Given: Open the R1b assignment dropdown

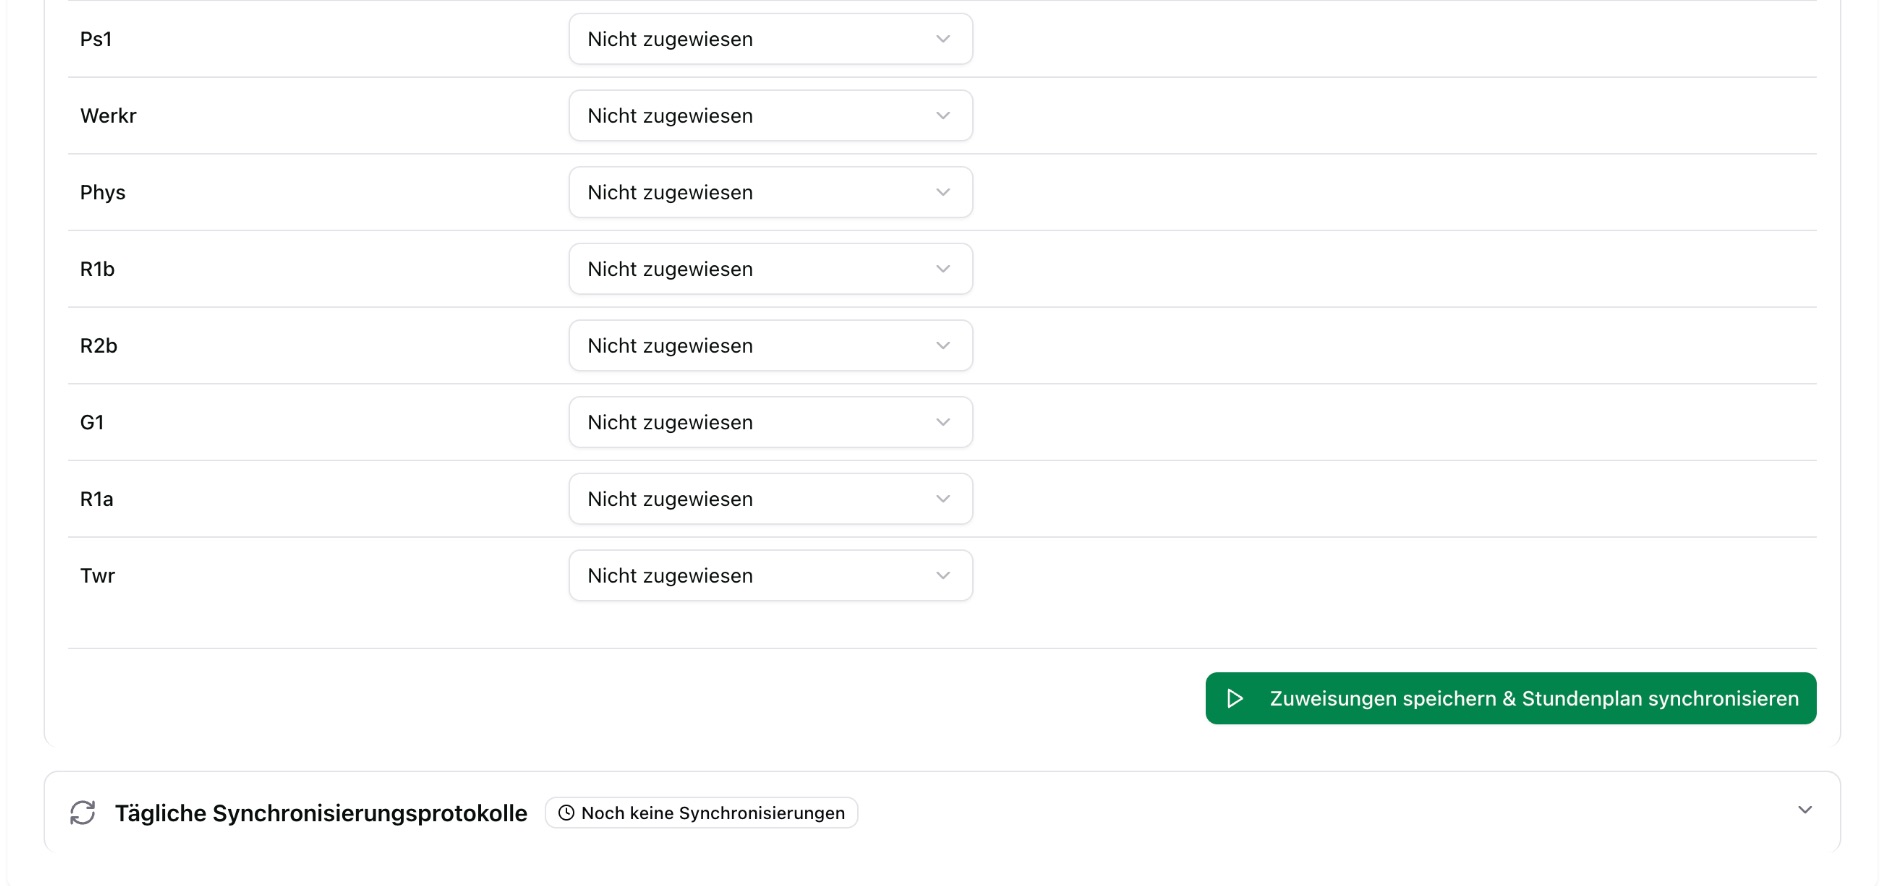Looking at the screenshot, I should tap(770, 269).
